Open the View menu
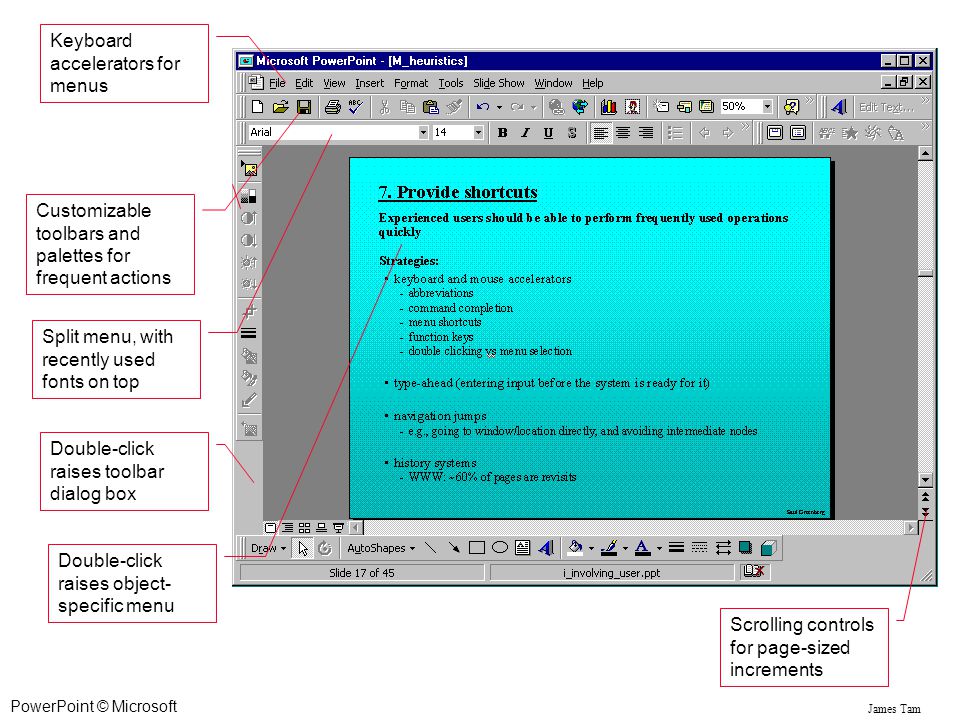 click(x=334, y=83)
